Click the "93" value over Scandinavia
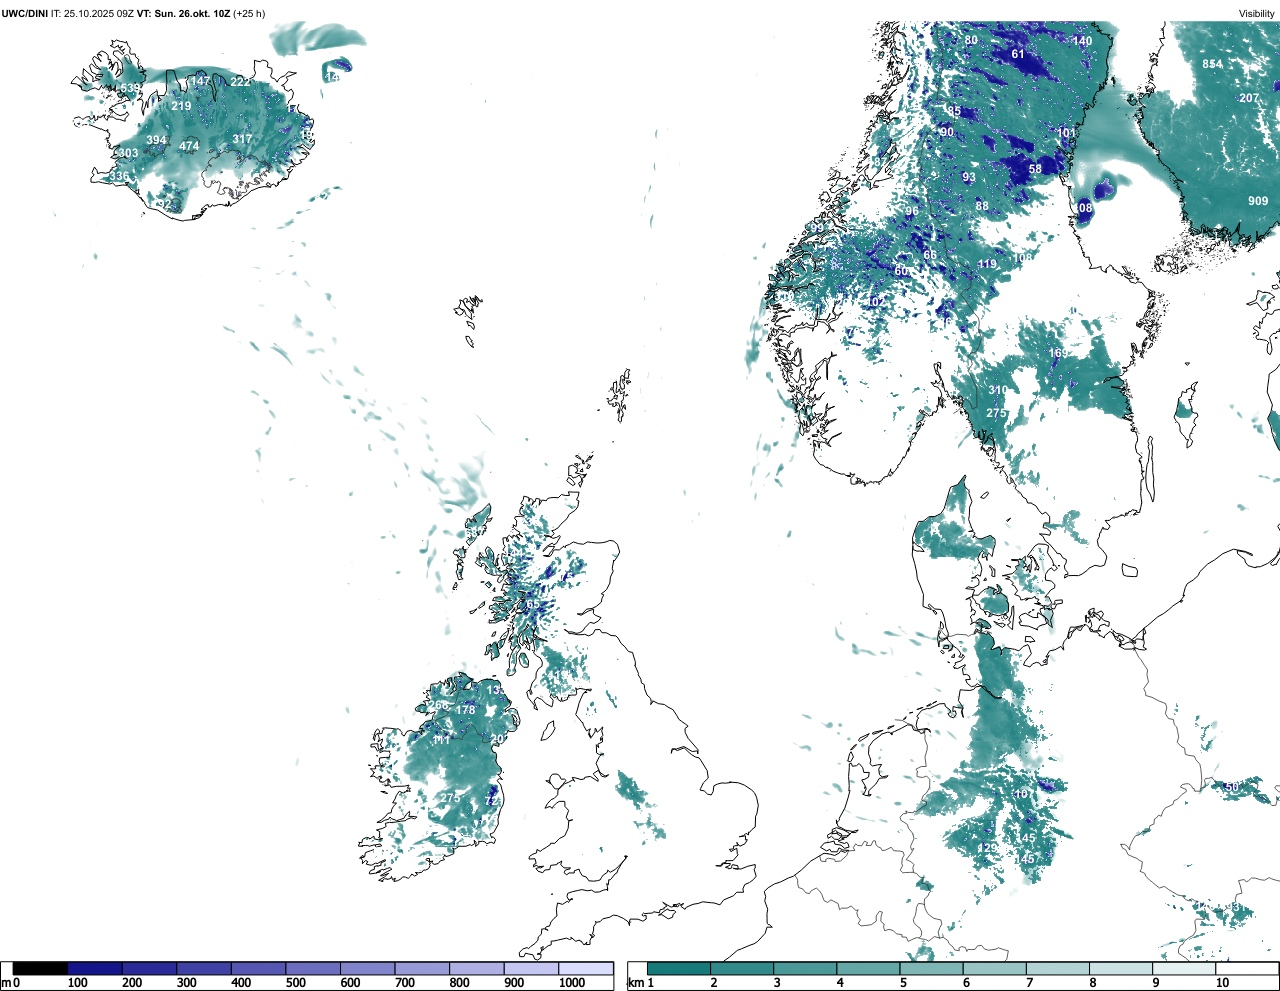 point(969,177)
